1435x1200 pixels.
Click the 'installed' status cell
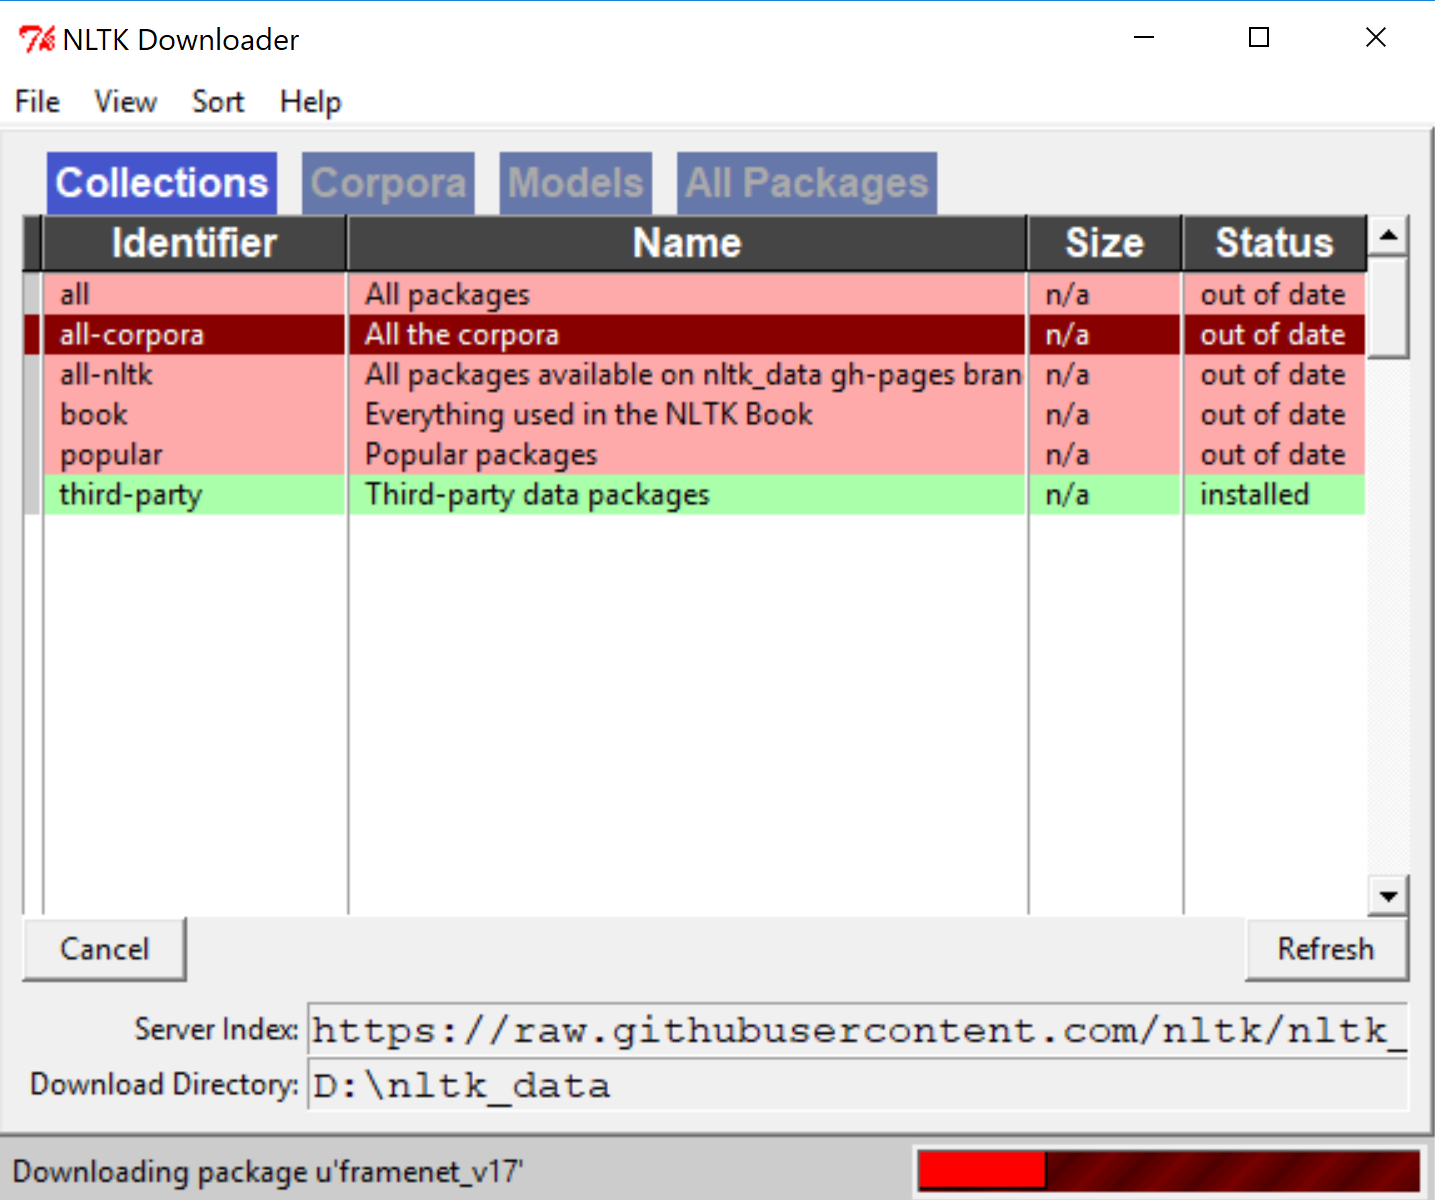coord(1275,494)
